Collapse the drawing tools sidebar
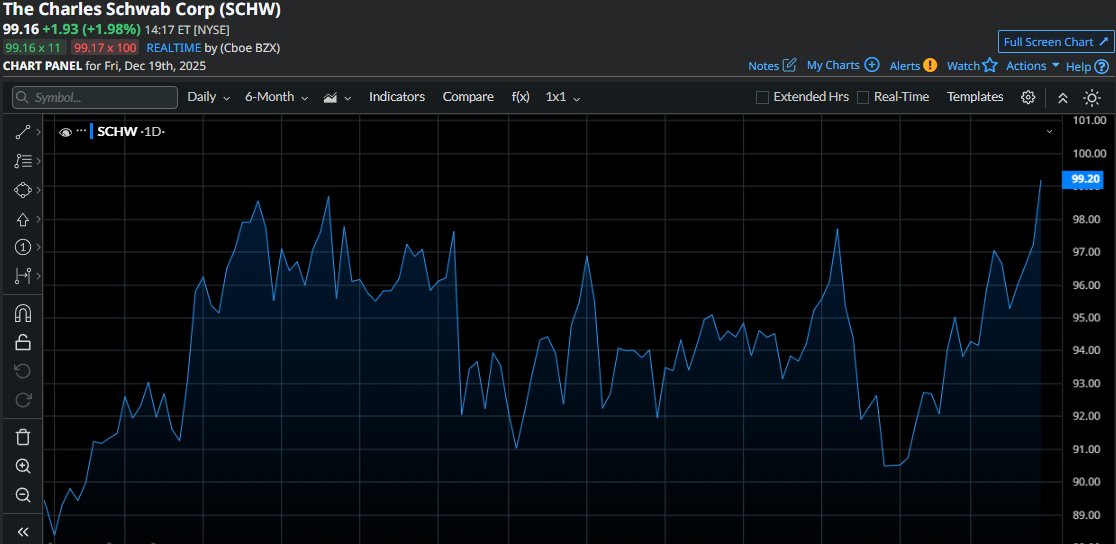Viewport: 1116px width, 544px height. click(x=23, y=532)
